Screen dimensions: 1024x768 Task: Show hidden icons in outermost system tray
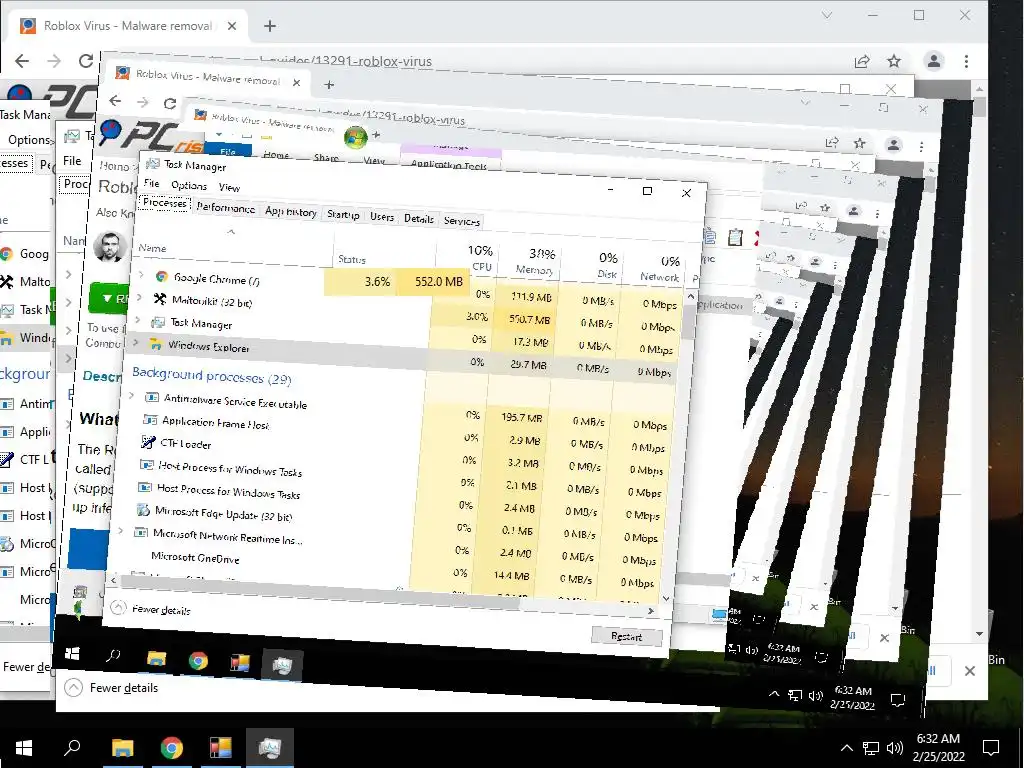pos(846,748)
